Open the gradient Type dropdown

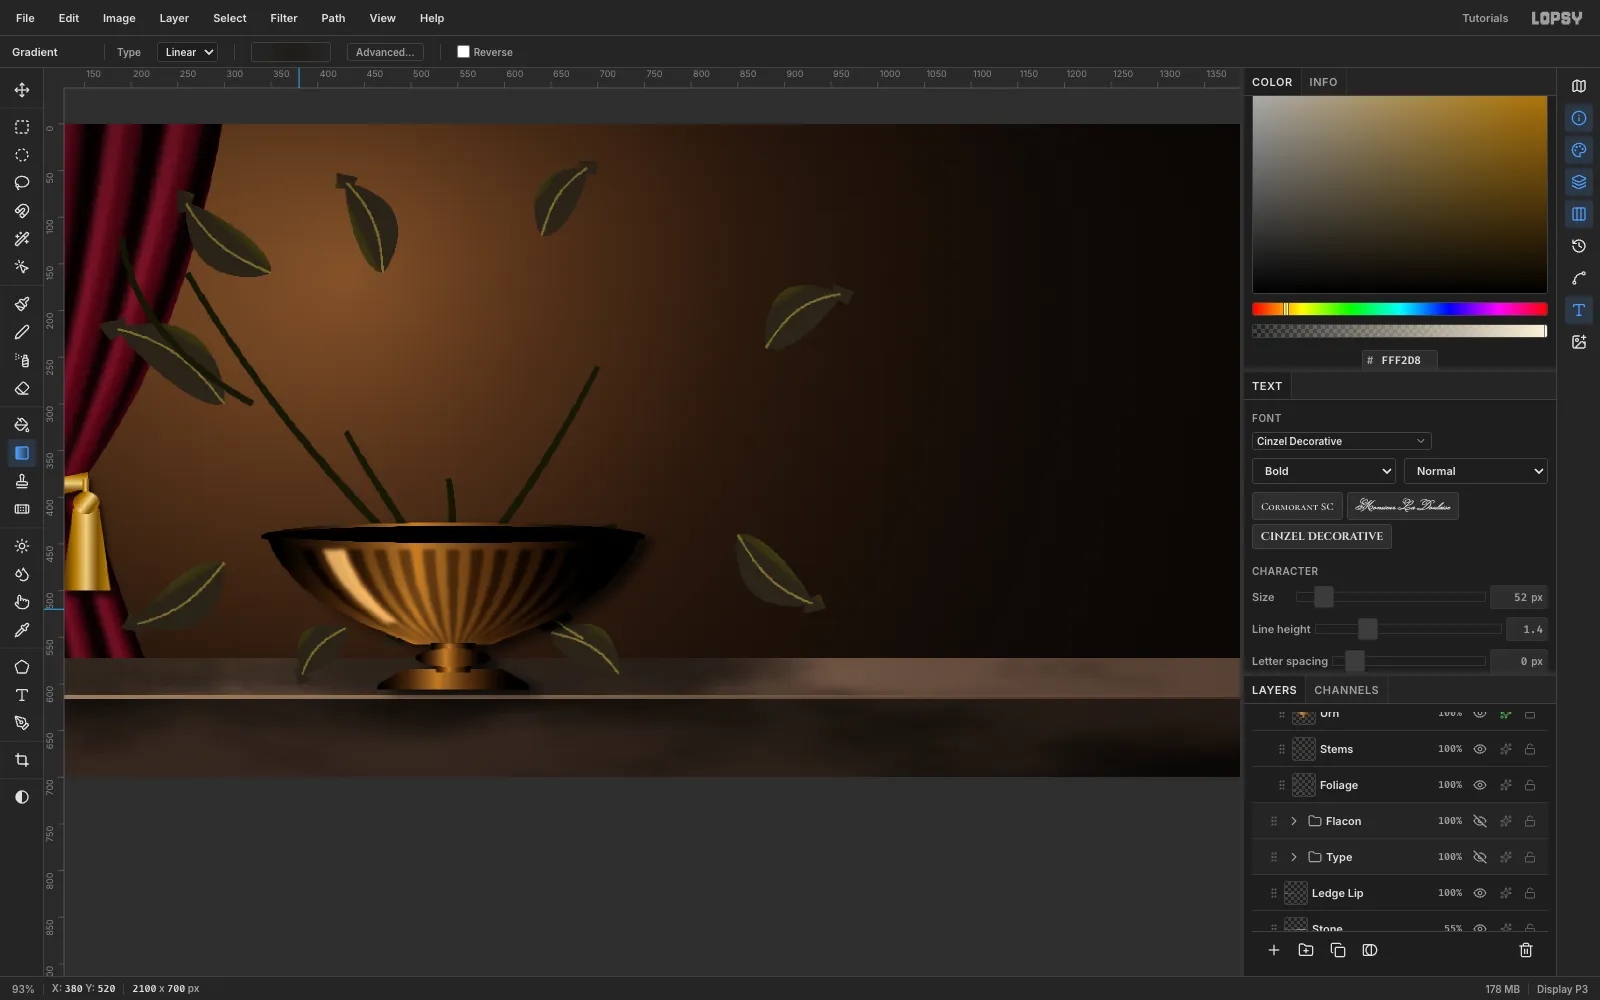[x=187, y=52]
